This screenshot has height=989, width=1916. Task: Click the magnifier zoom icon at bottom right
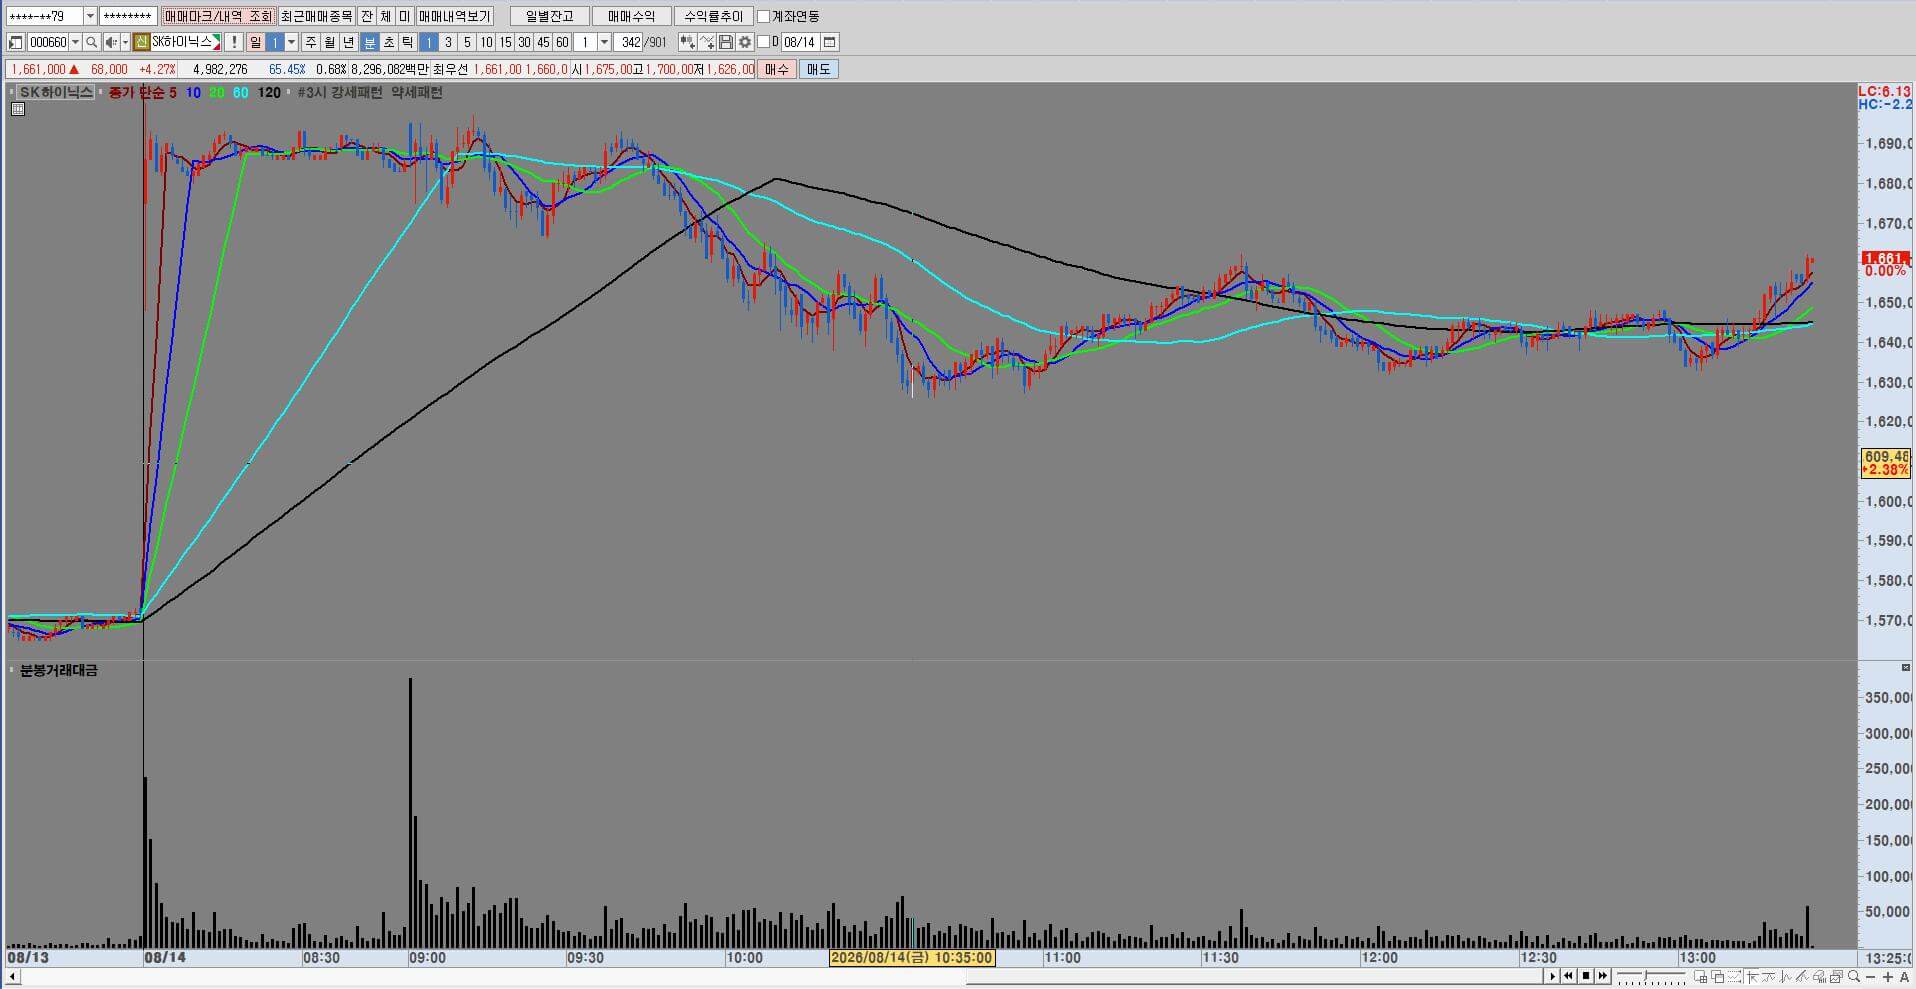[1853, 976]
